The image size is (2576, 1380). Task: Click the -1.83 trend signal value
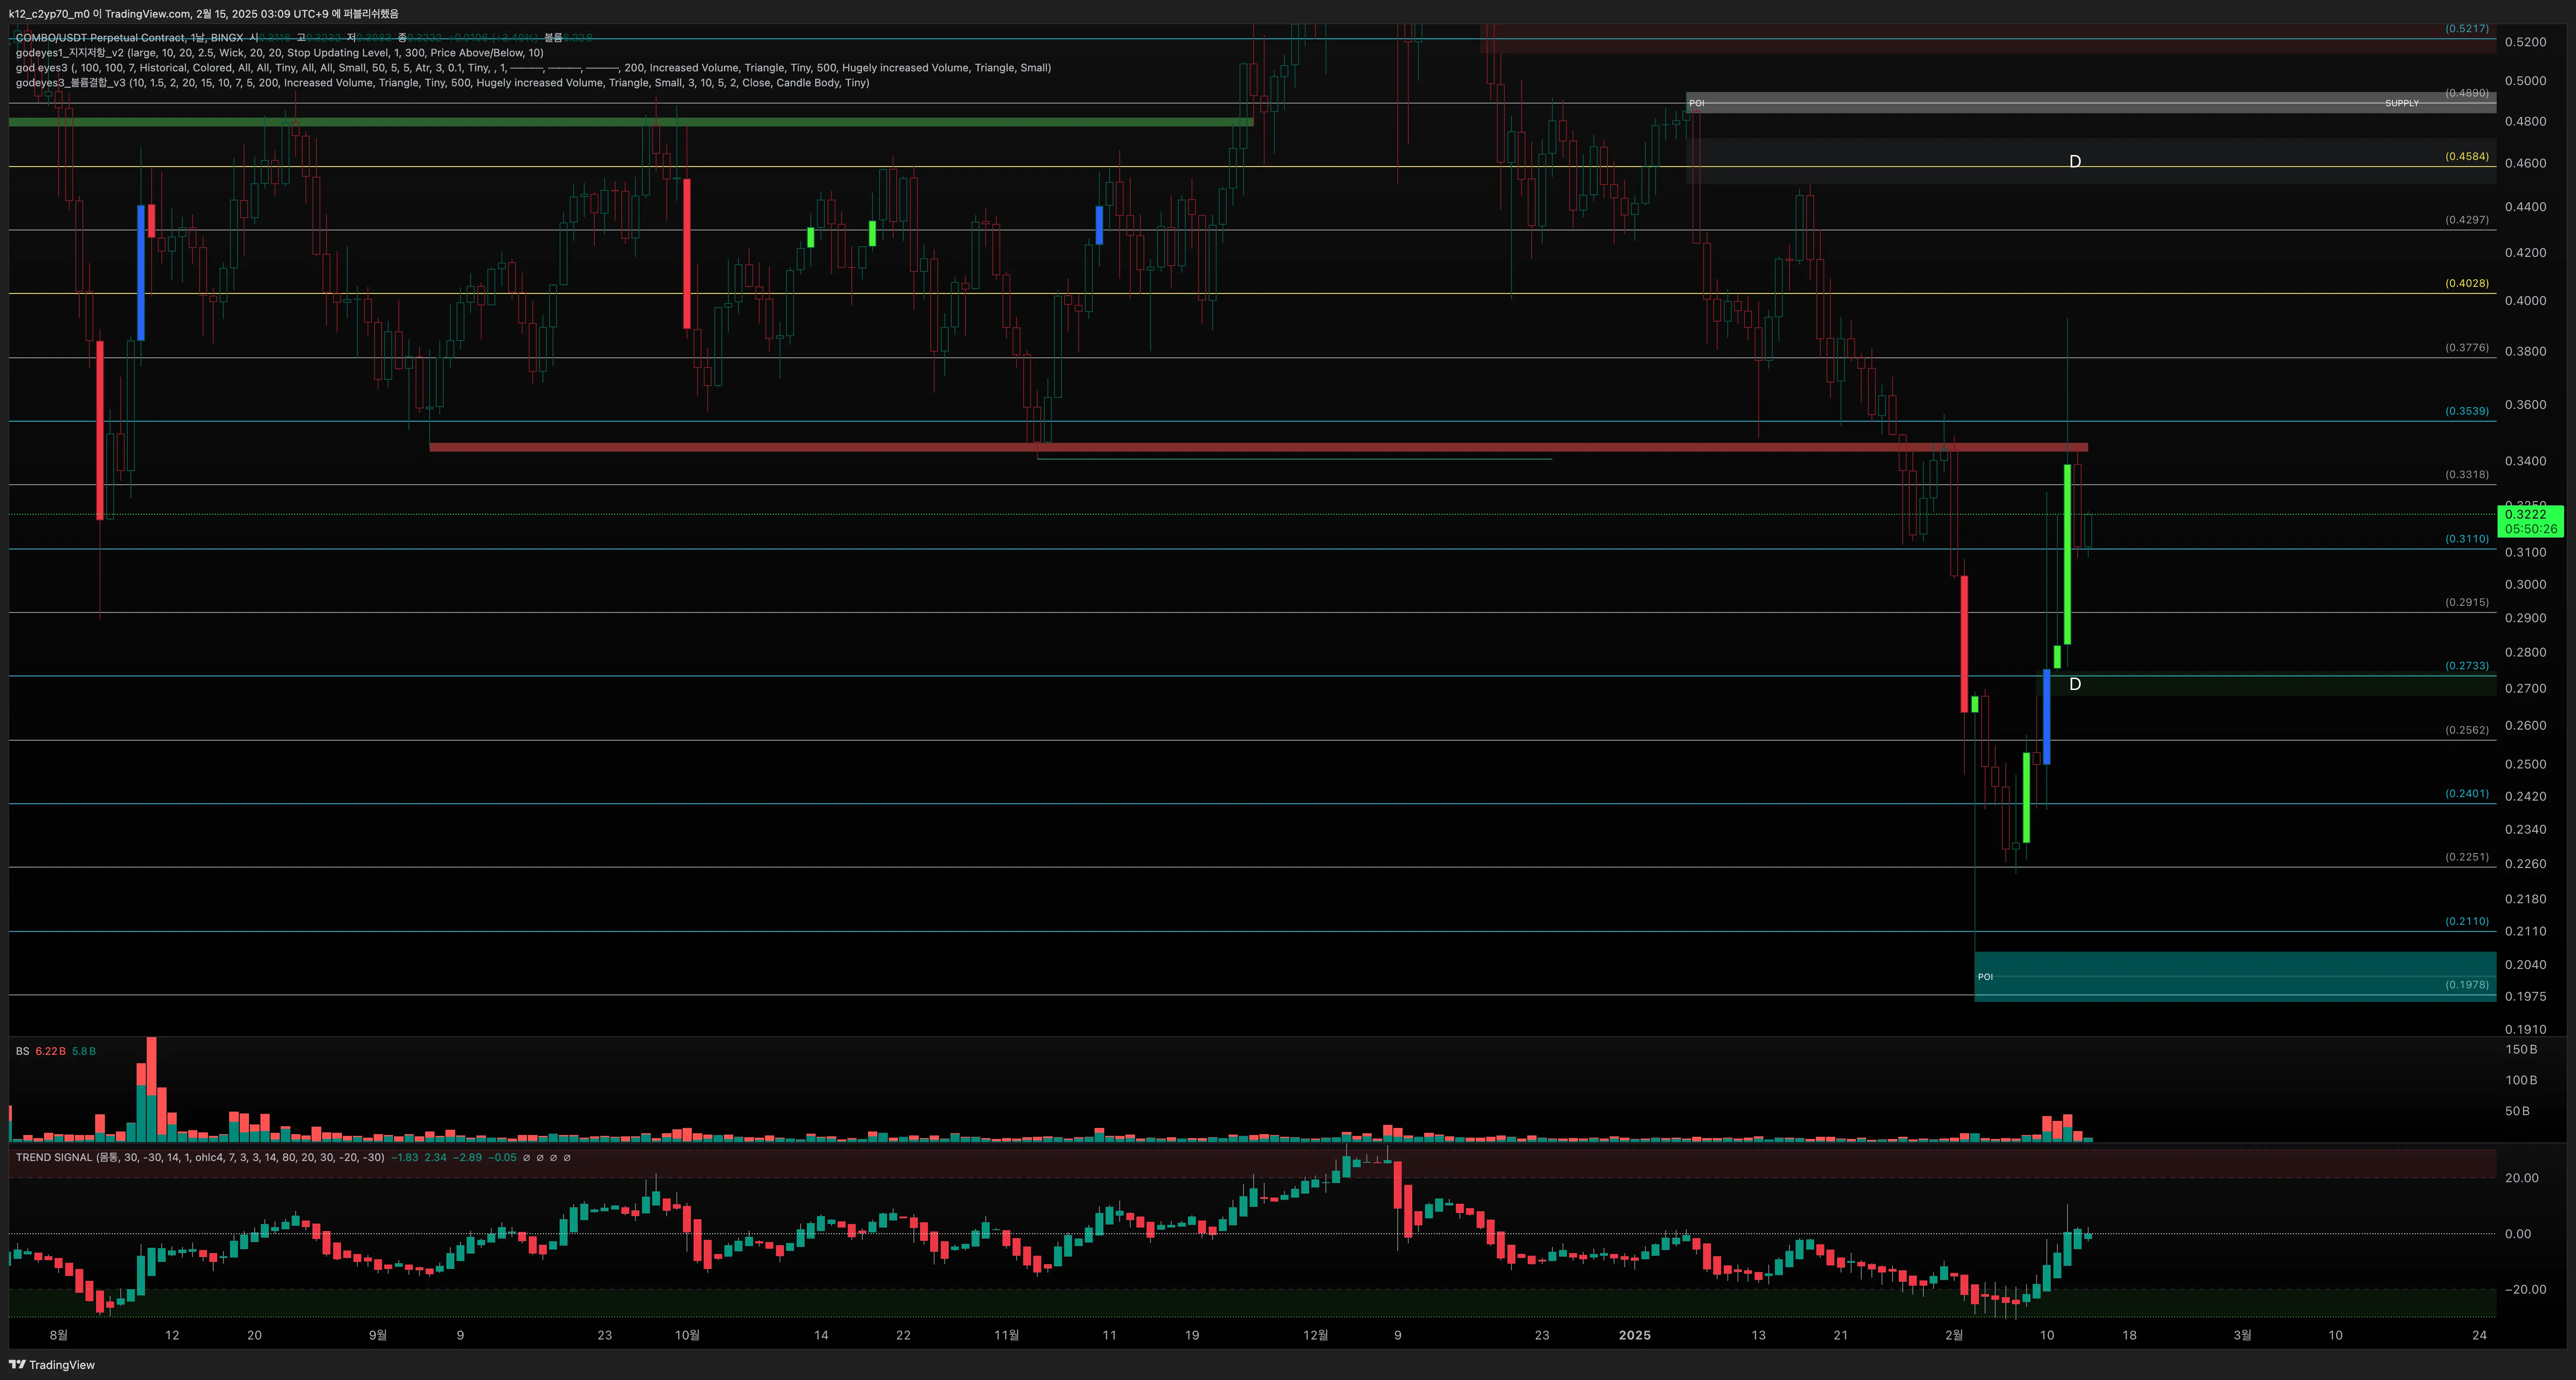(405, 1157)
